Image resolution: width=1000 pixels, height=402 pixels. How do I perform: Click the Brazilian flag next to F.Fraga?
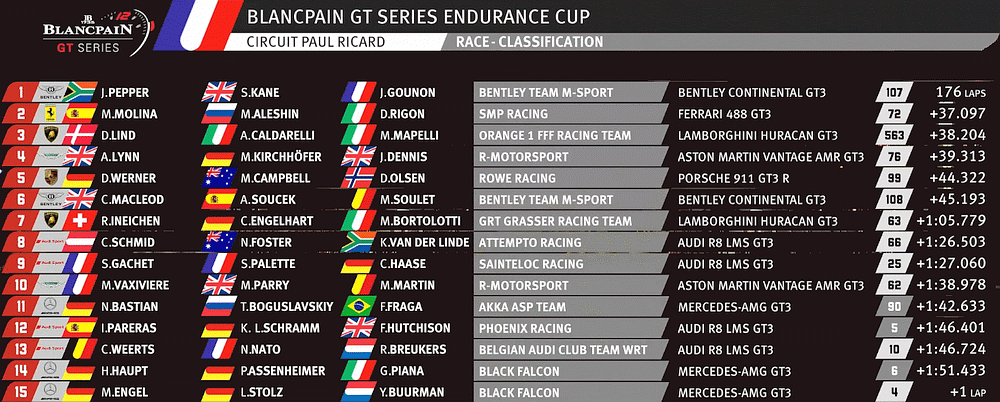point(357,306)
